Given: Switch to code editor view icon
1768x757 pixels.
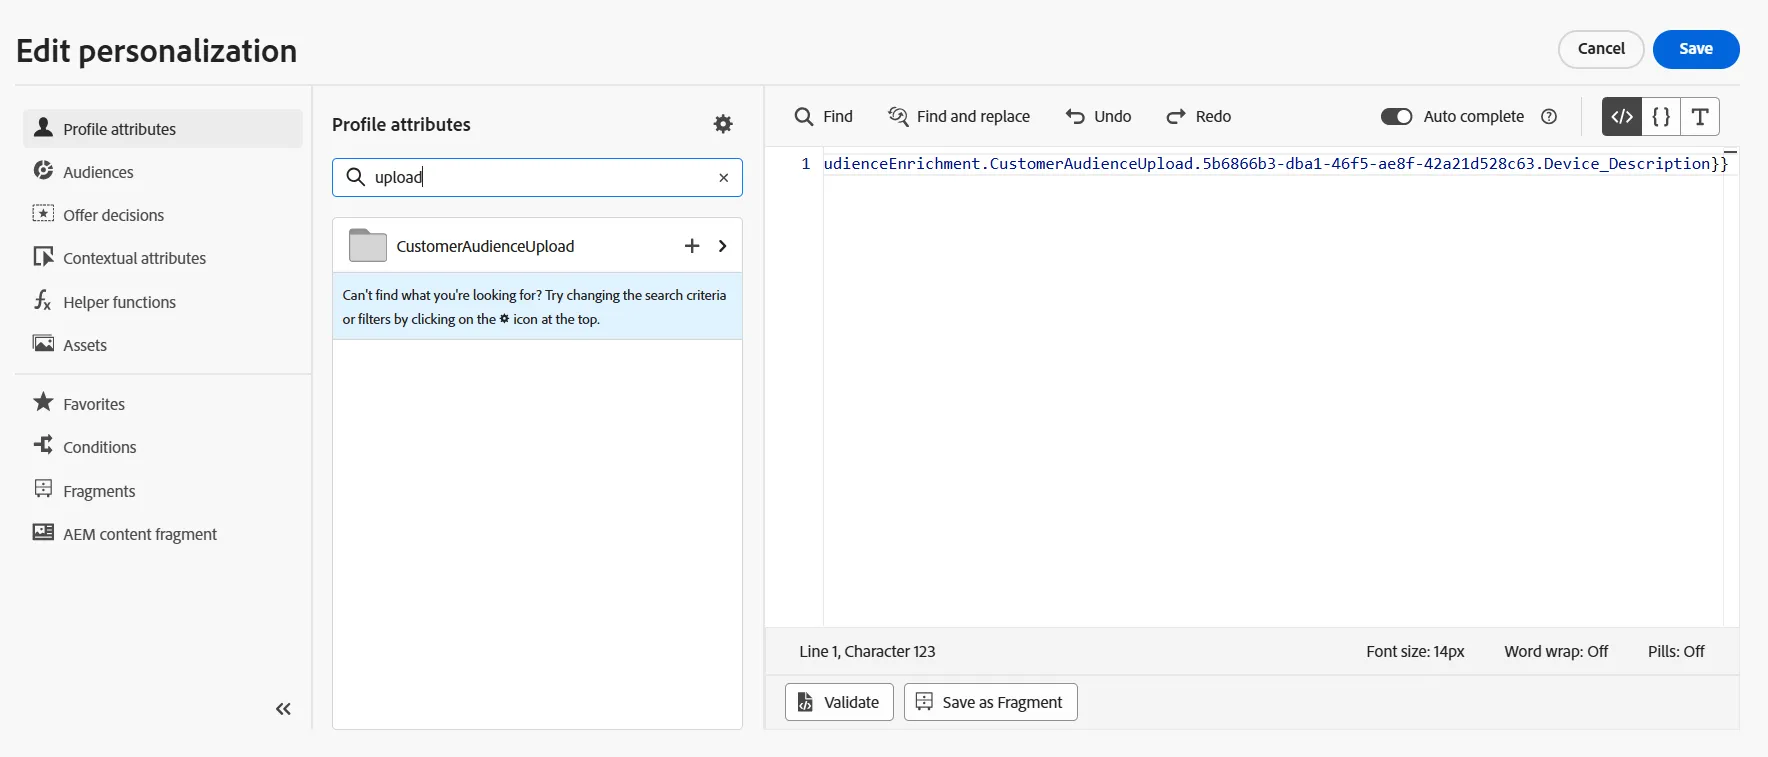Looking at the screenshot, I should [x=1622, y=117].
